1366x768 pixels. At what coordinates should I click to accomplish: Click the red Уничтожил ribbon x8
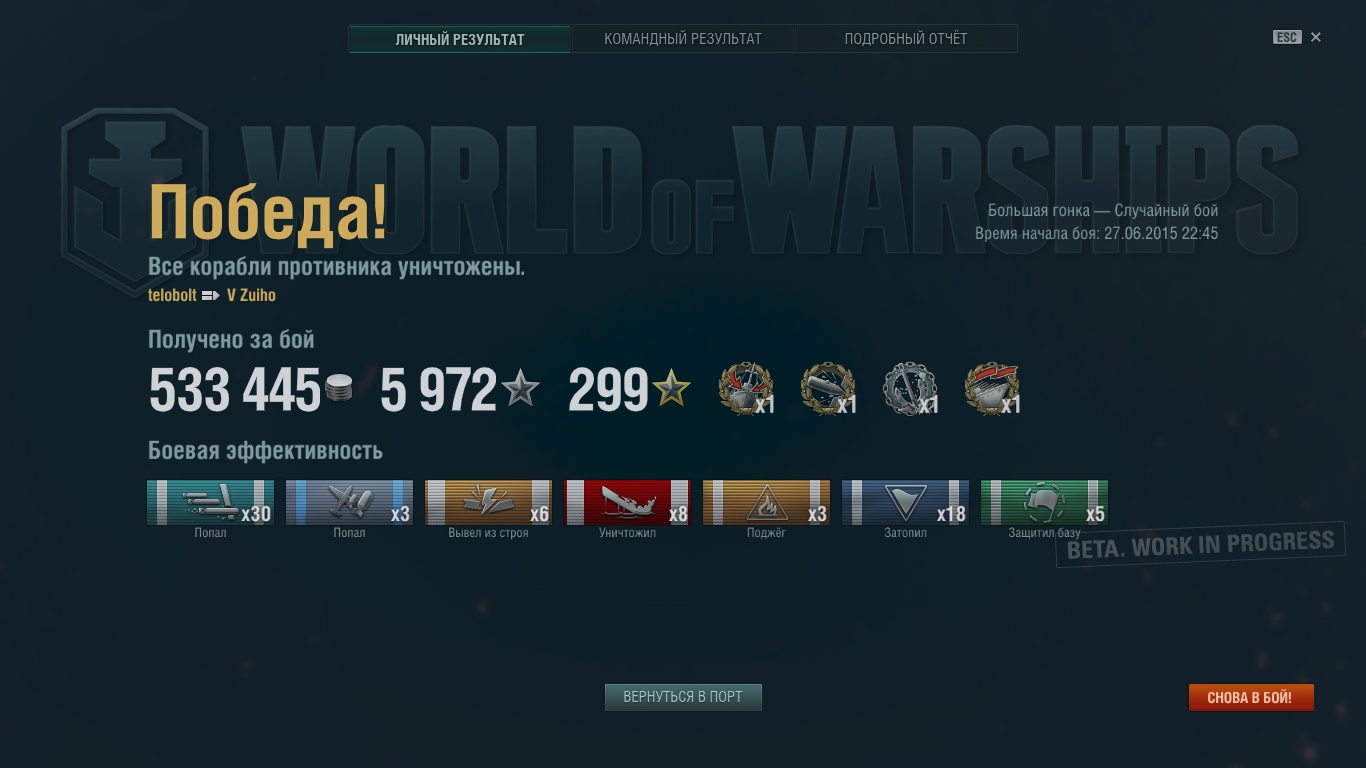[627, 502]
